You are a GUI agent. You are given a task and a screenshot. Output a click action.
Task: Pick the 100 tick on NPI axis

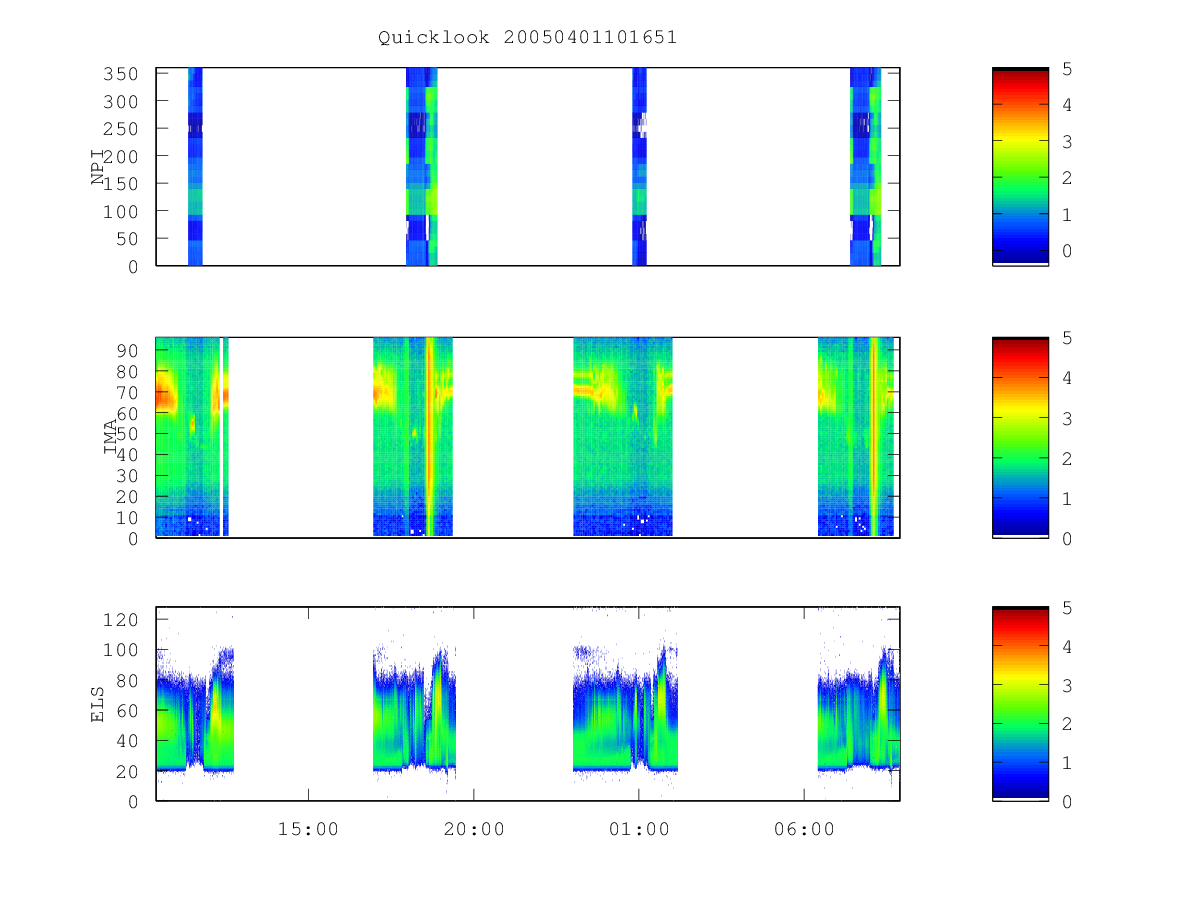(x=123, y=211)
